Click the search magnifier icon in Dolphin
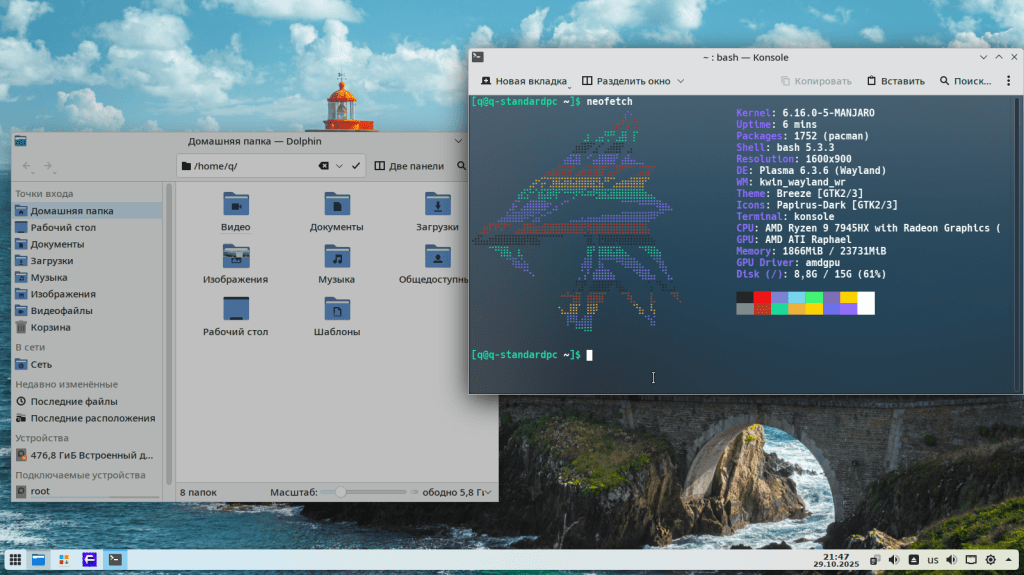Screen dimensions: 1024x575 tap(461, 166)
